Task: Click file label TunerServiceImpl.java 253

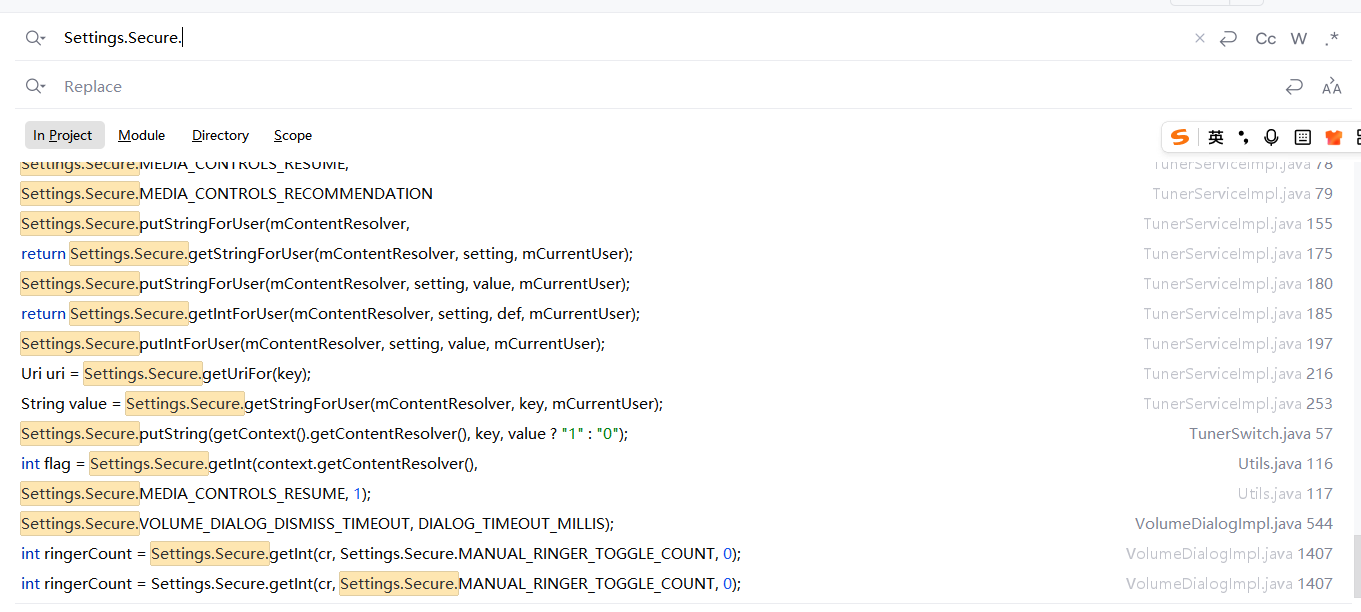Action: pyautogui.click(x=1238, y=403)
